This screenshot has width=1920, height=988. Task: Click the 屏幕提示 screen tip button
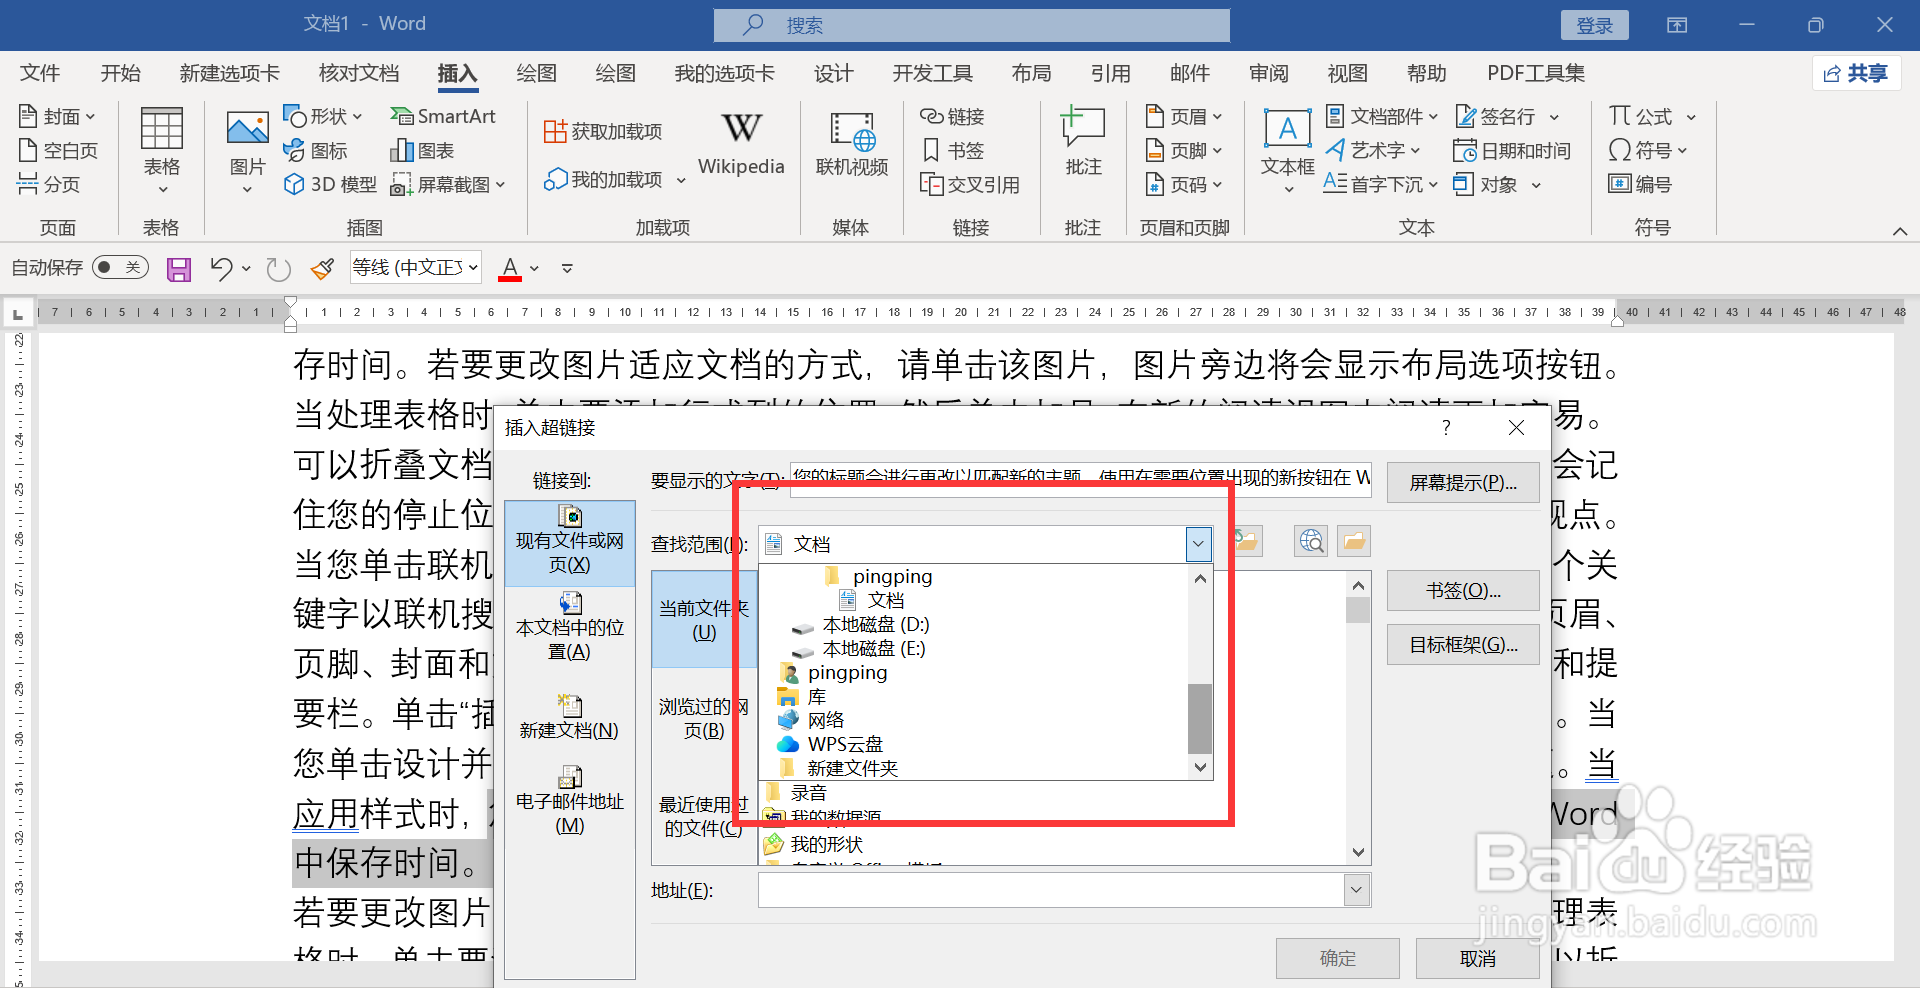click(x=1463, y=483)
